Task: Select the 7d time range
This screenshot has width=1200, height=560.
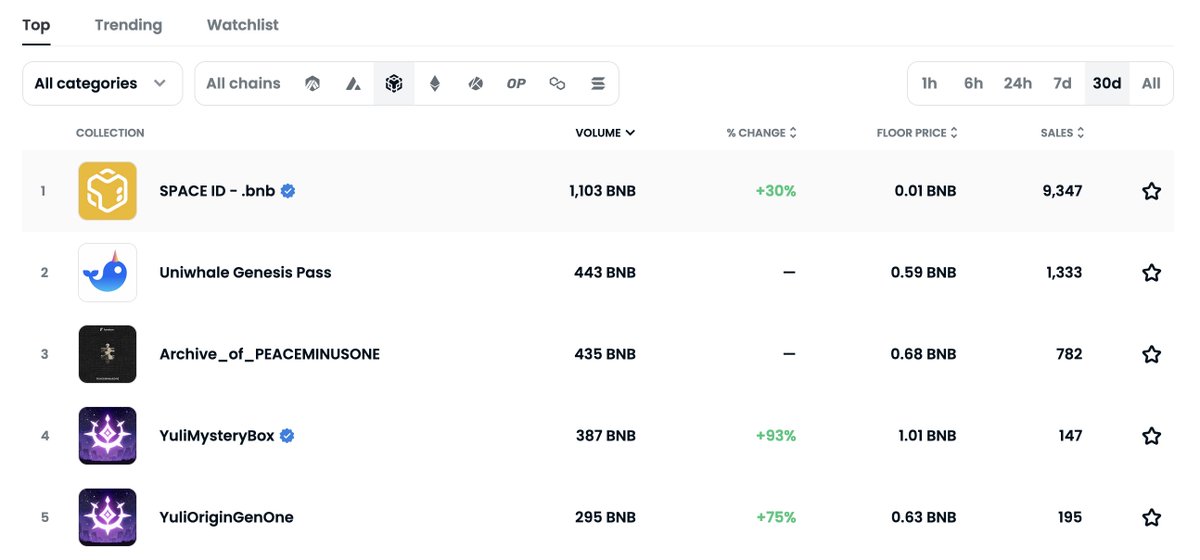Action: [x=1062, y=84]
